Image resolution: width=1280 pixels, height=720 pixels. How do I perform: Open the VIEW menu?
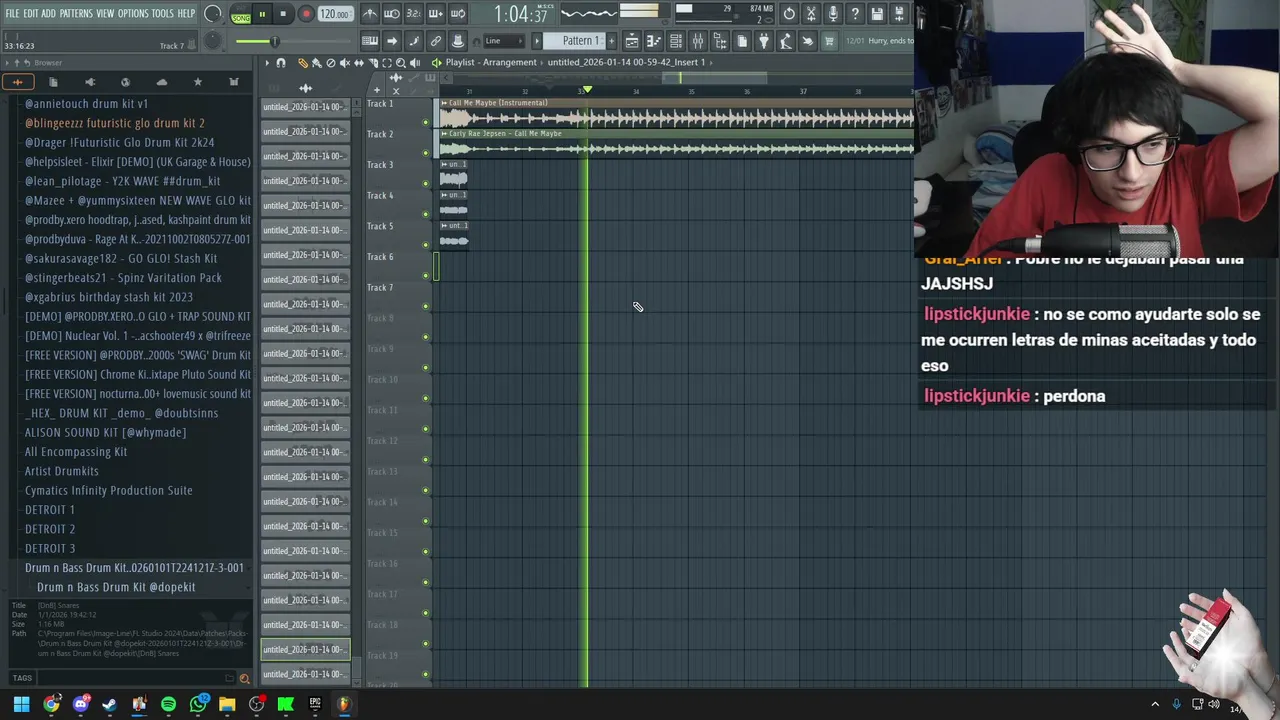[105, 14]
